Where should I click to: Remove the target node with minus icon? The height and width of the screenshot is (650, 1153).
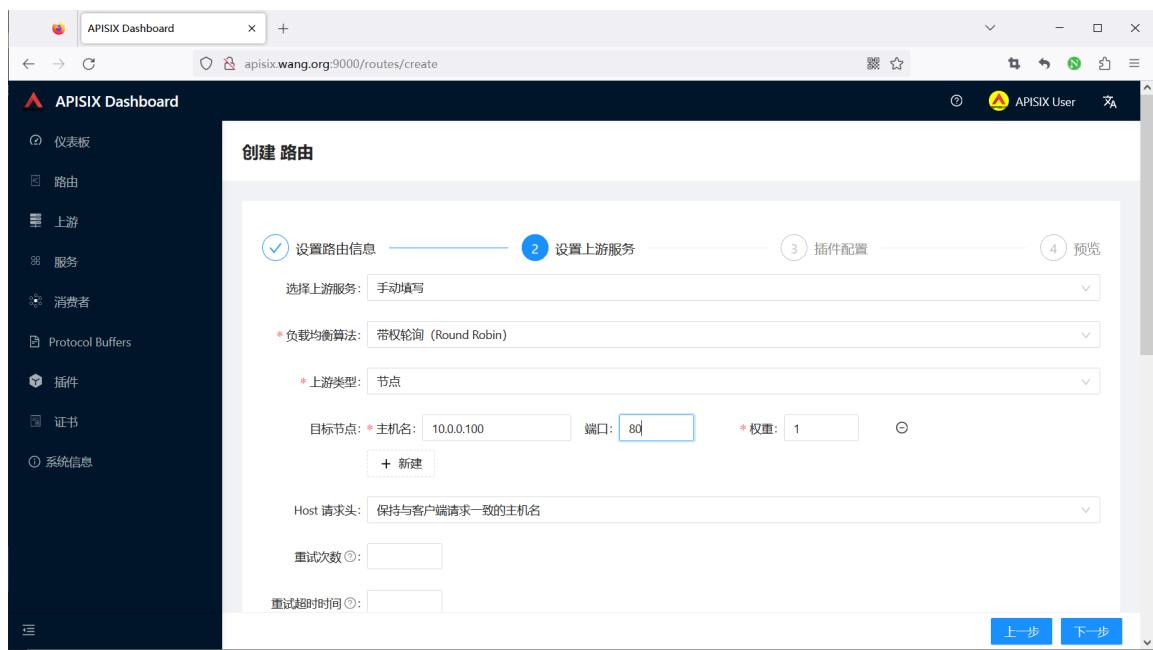coord(902,427)
